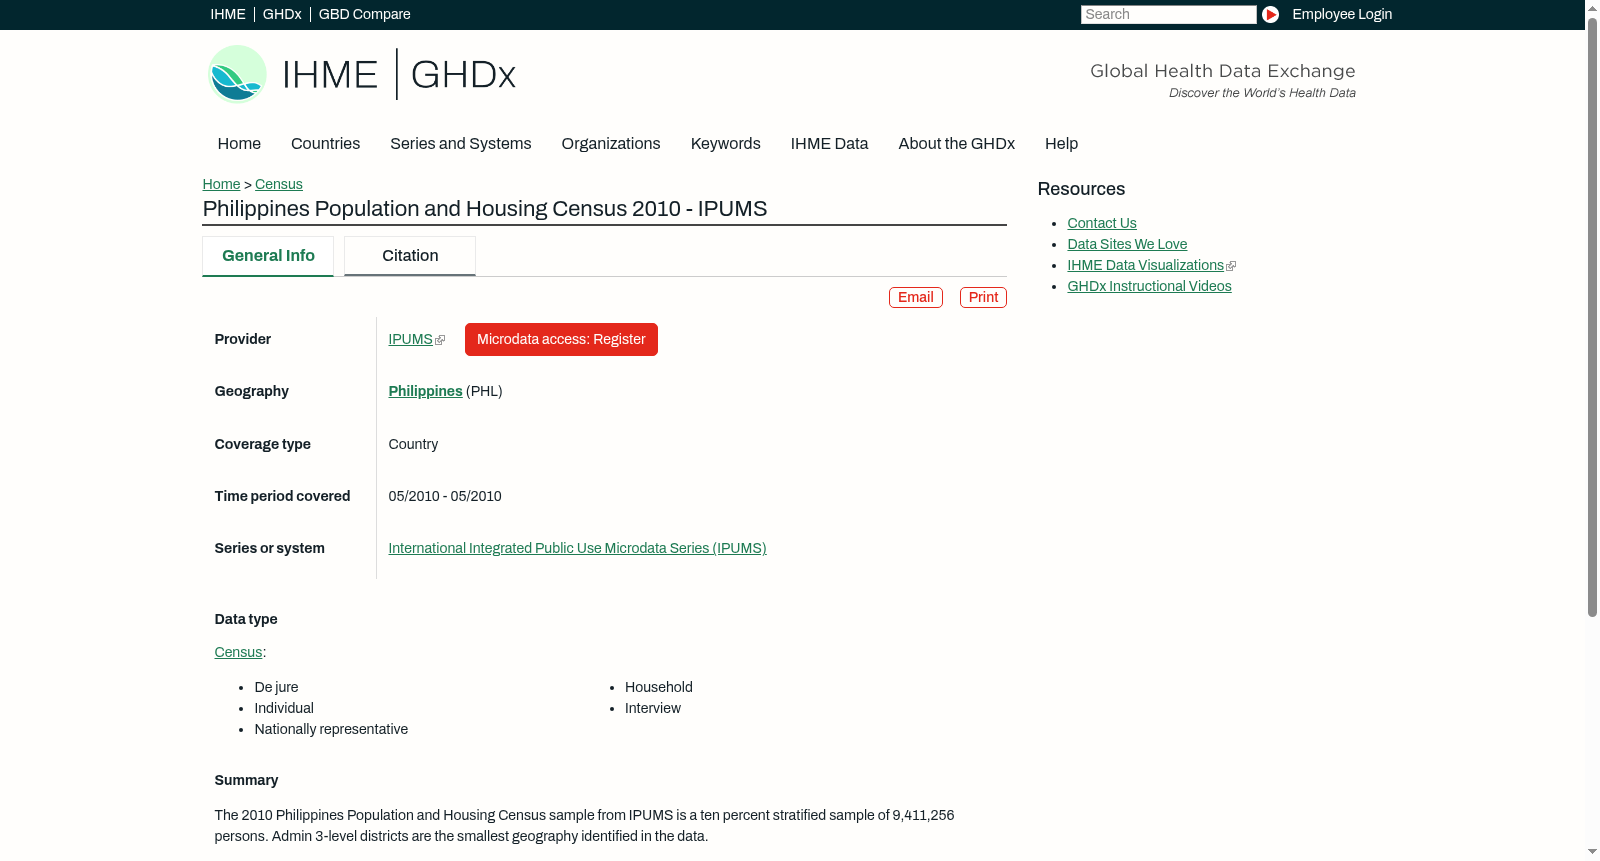The height and width of the screenshot is (861, 1600).
Task: Click the 'Household' list item
Action: click(659, 688)
